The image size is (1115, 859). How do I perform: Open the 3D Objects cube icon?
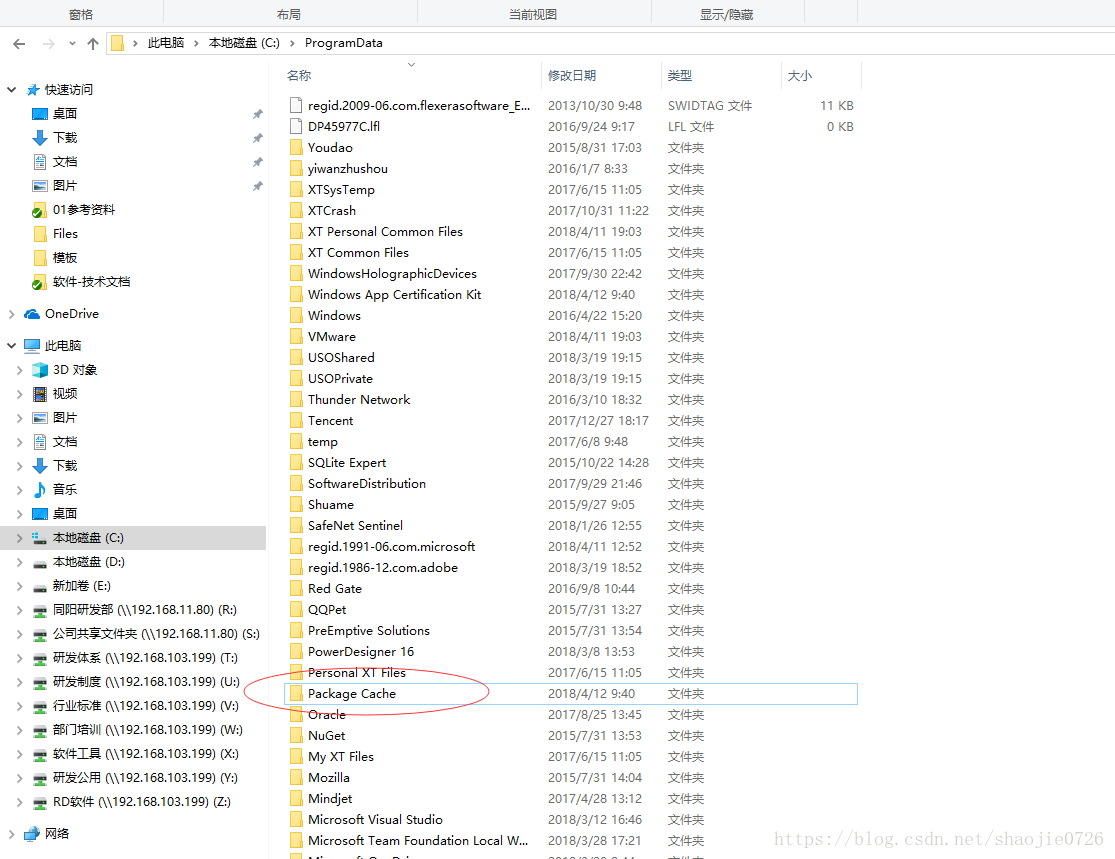[40, 370]
